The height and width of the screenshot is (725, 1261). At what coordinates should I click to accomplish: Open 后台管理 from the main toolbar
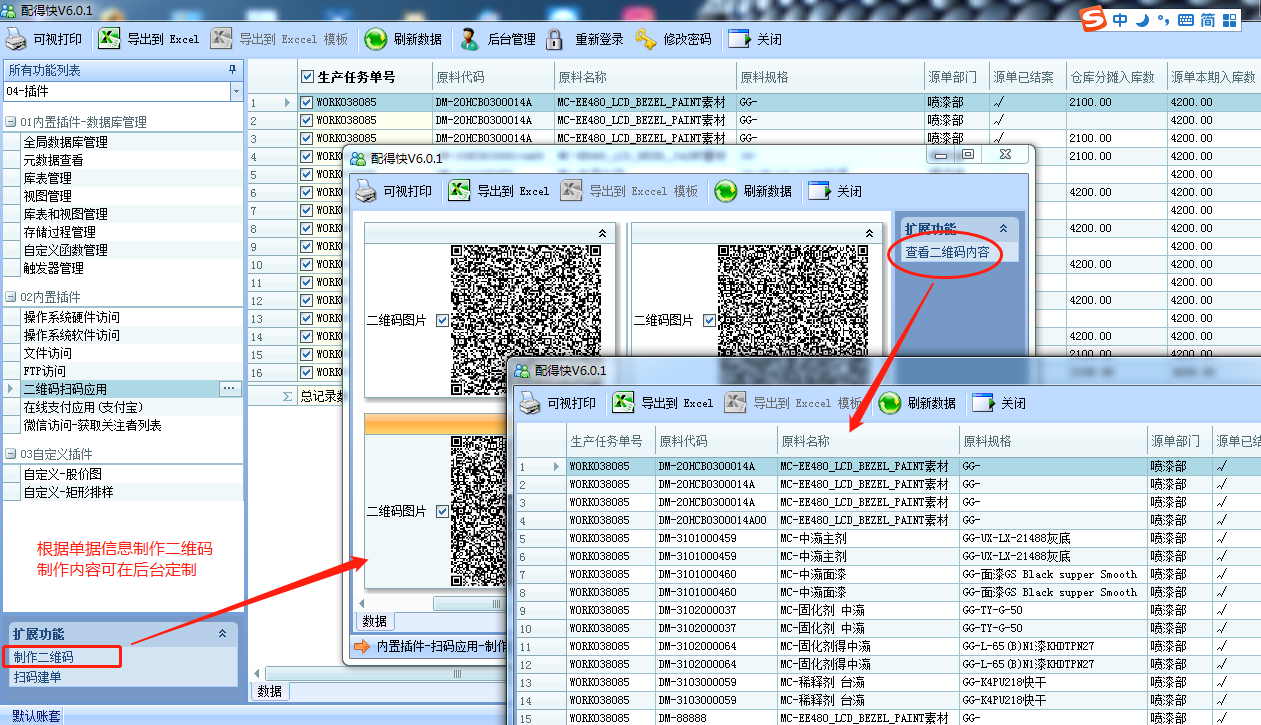469,39
